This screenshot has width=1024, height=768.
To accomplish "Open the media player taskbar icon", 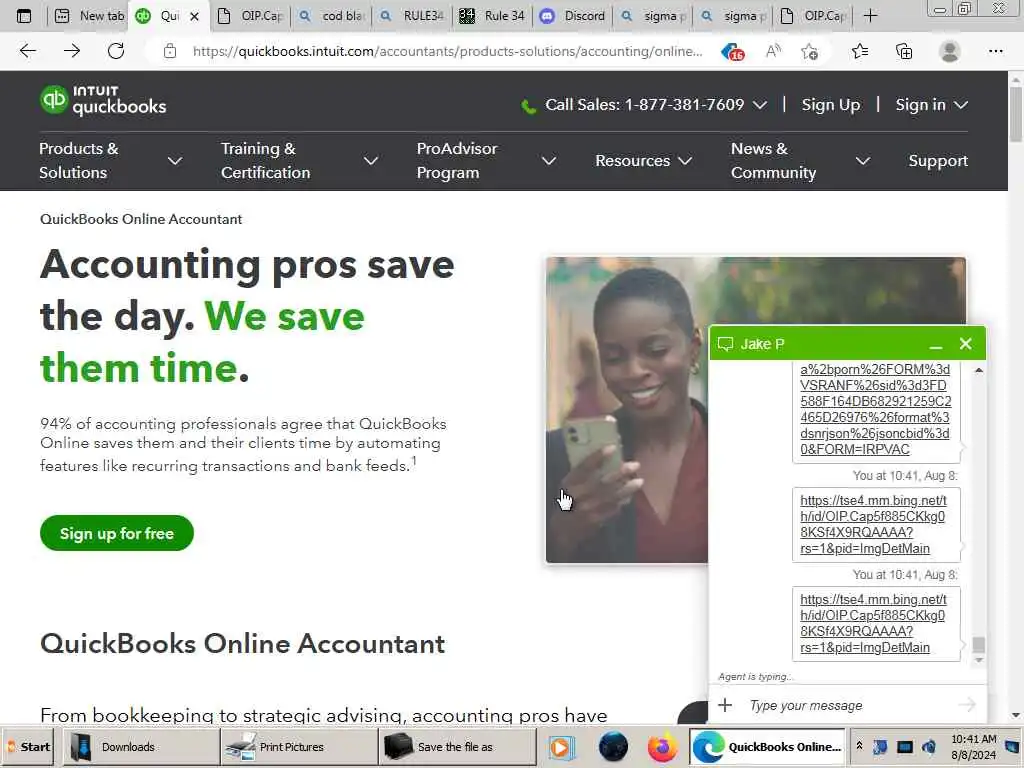I will [x=561, y=747].
